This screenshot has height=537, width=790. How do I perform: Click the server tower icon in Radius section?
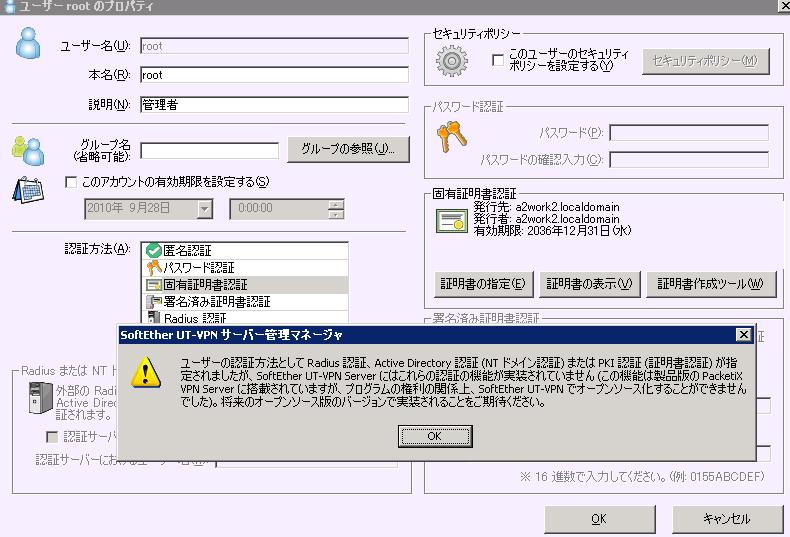click(x=40, y=398)
